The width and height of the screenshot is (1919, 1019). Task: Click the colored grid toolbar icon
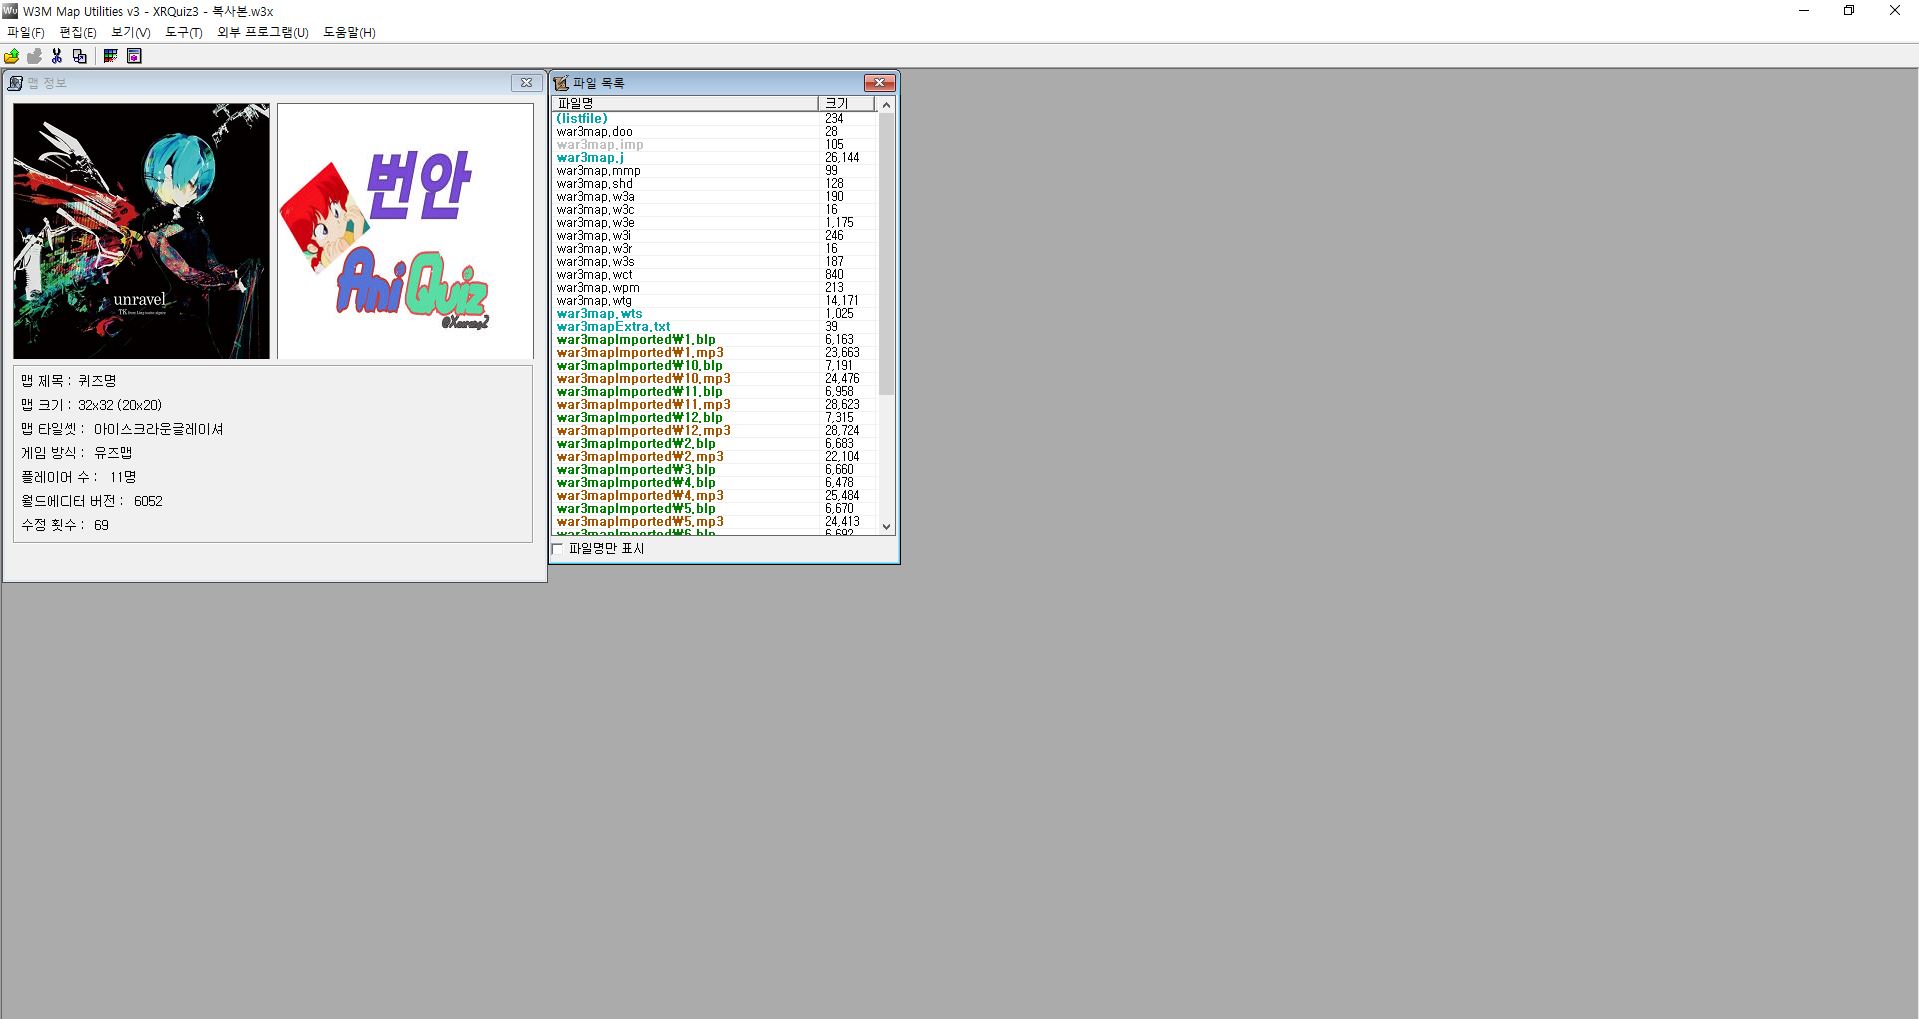click(x=111, y=56)
